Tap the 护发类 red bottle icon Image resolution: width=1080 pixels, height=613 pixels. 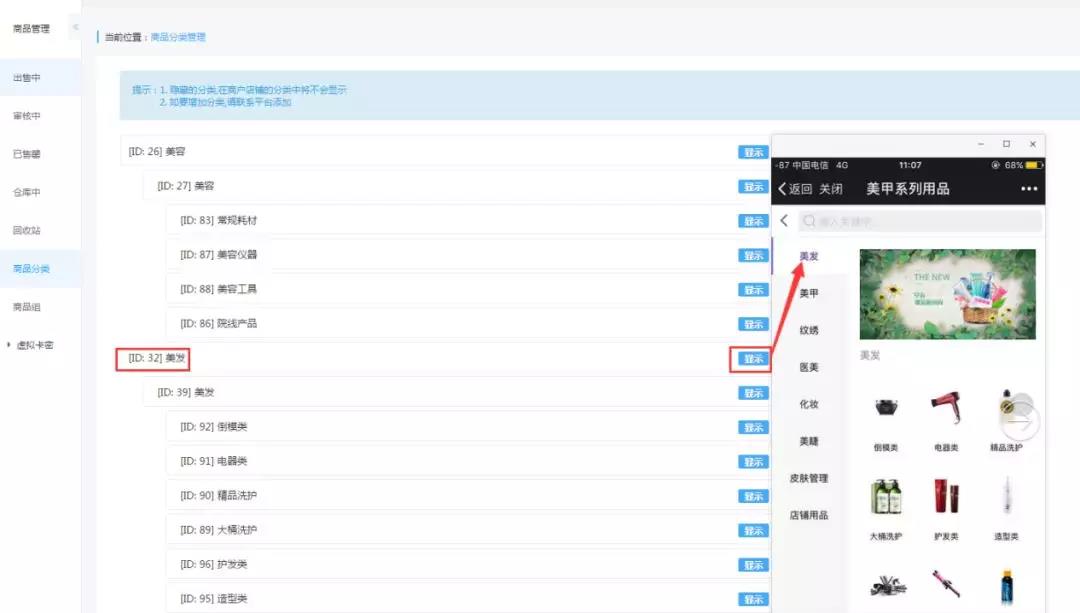pos(946,497)
